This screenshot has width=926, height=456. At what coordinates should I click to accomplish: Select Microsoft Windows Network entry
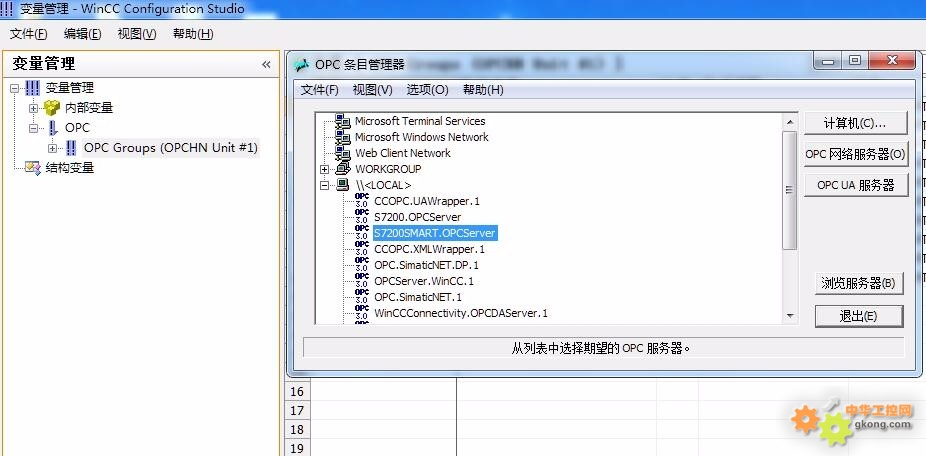pyautogui.click(x=422, y=137)
